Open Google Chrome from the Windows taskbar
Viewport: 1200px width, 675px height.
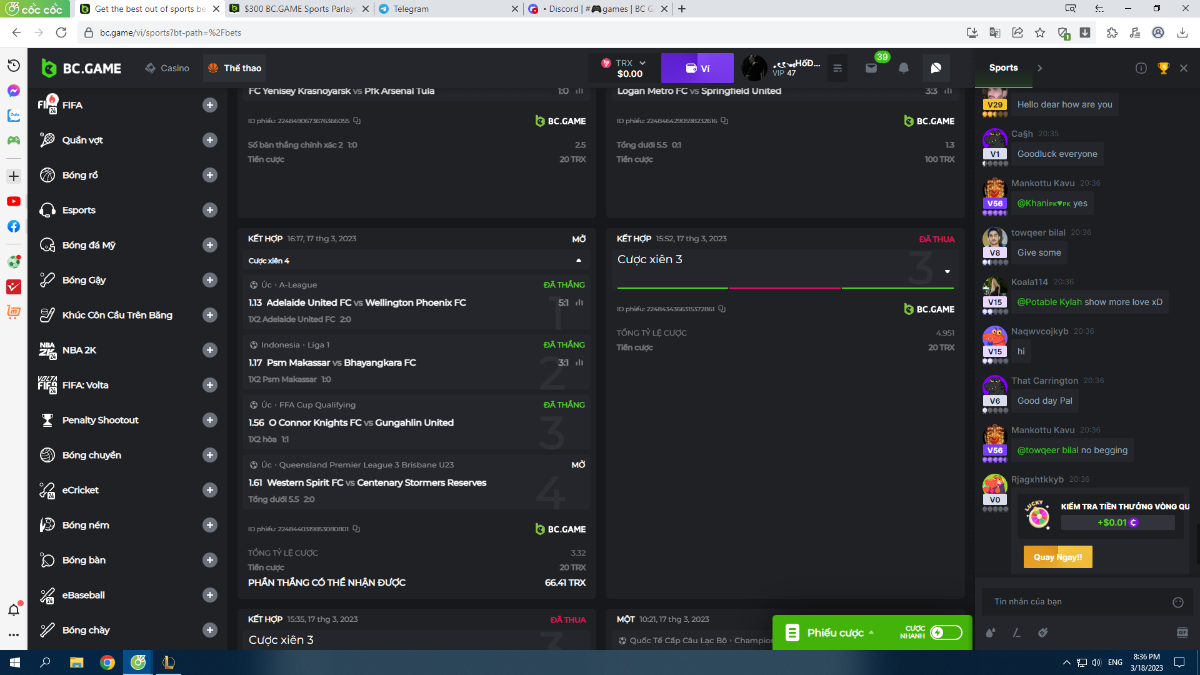pyautogui.click(x=107, y=662)
